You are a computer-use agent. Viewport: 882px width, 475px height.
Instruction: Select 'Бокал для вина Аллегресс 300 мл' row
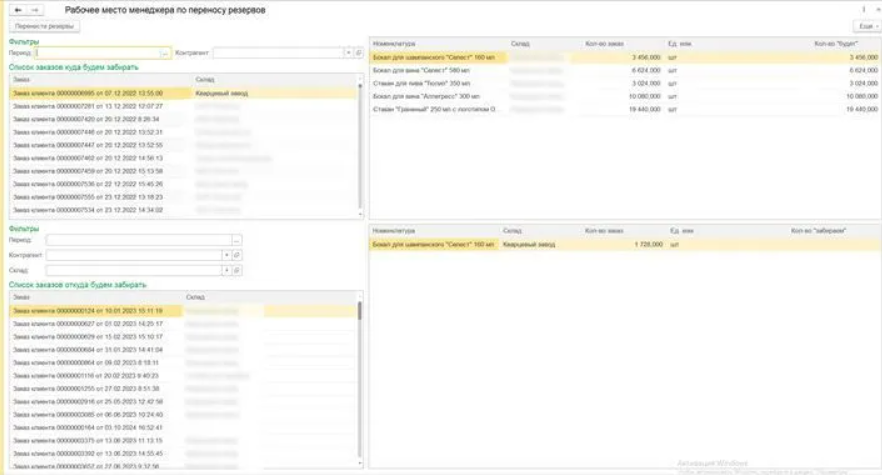coord(625,96)
